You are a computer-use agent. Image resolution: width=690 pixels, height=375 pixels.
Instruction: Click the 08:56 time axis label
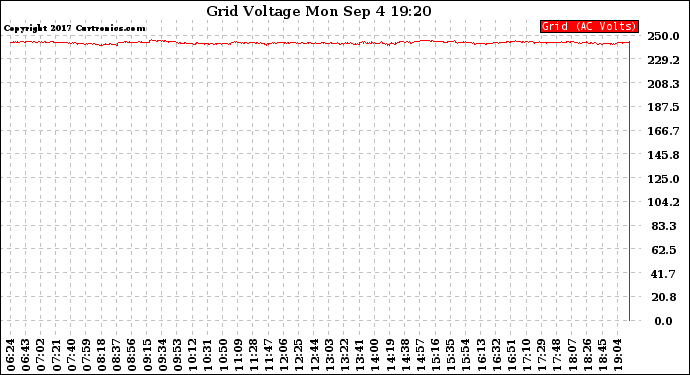click(132, 355)
